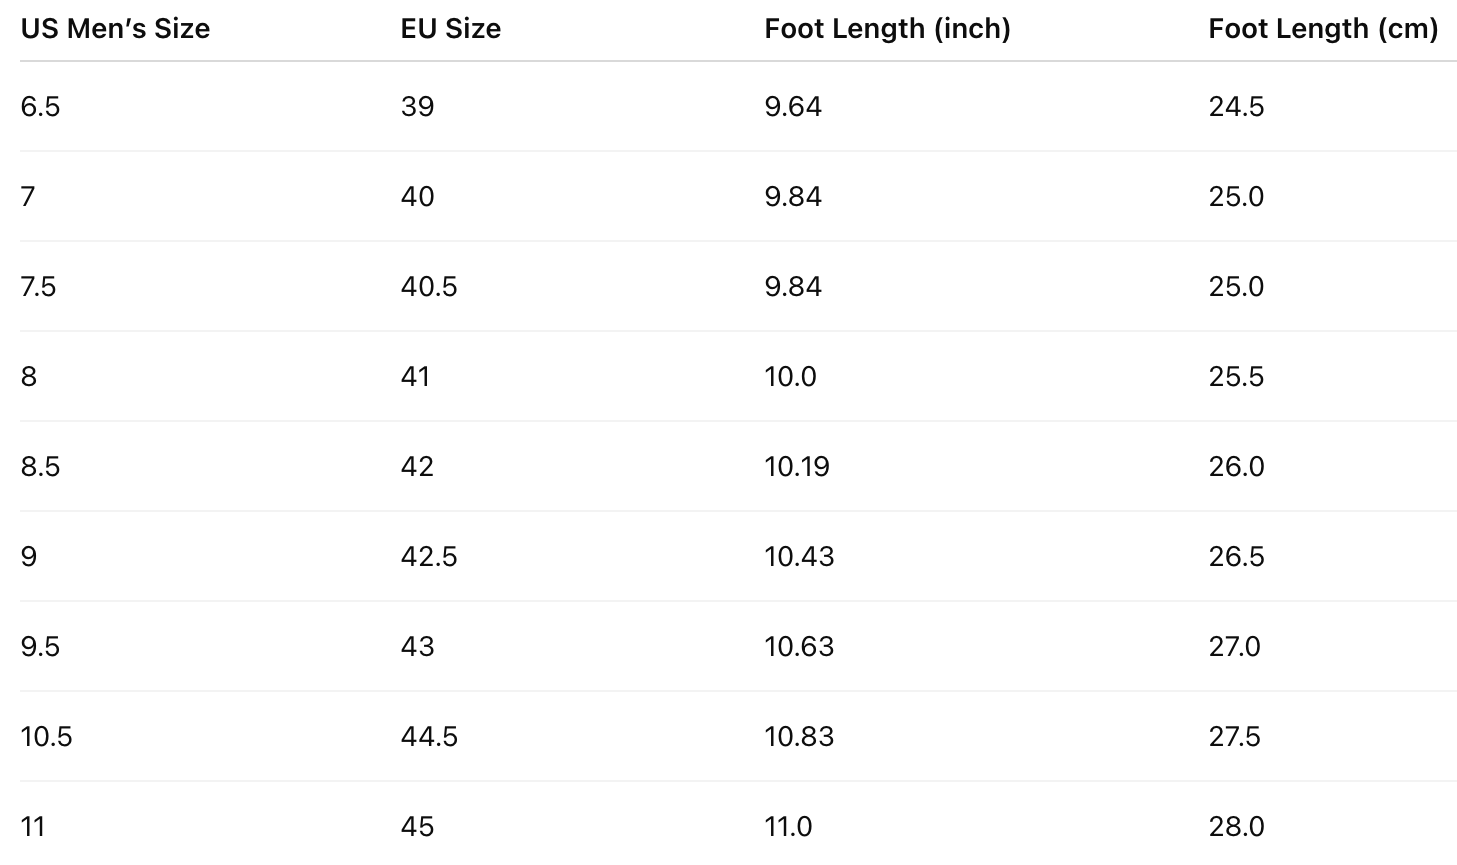Viewport: 1457px width, 865px height.
Task: Click the Foot Length (cm) header
Action: (1322, 29)
